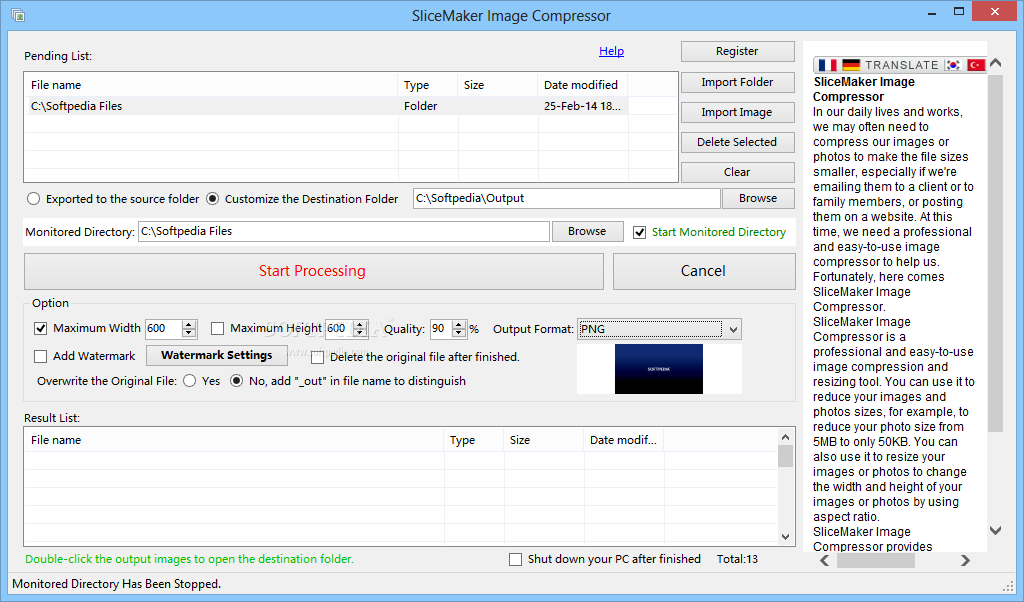The width and height of the screenshot is (1024, 602).
Task: Sort Pending List by Date modified column
Action: coord(583,85)
